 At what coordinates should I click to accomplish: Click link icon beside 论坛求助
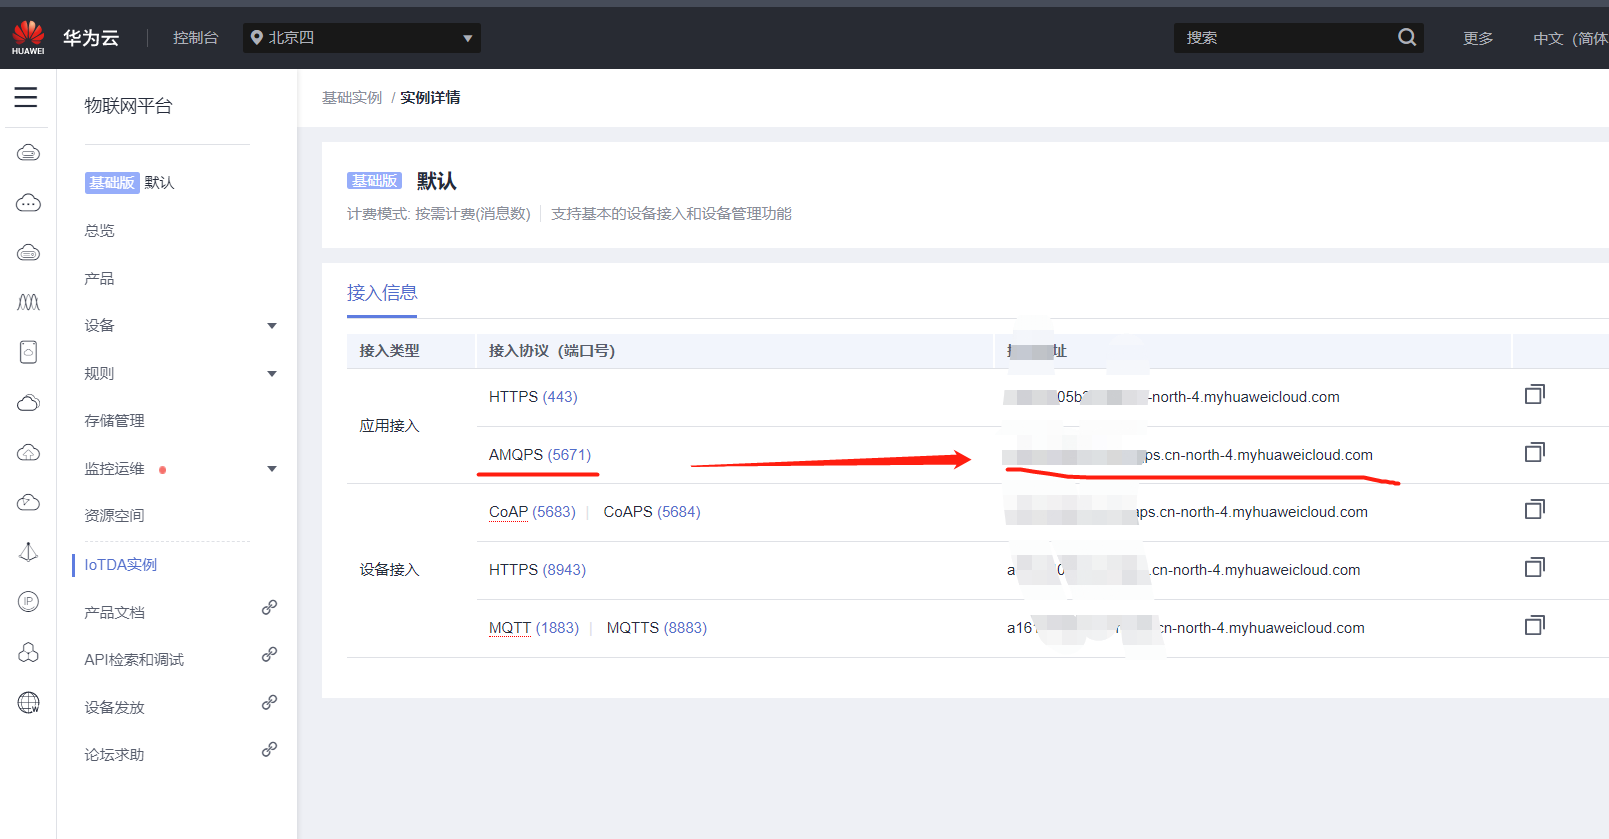269,749
